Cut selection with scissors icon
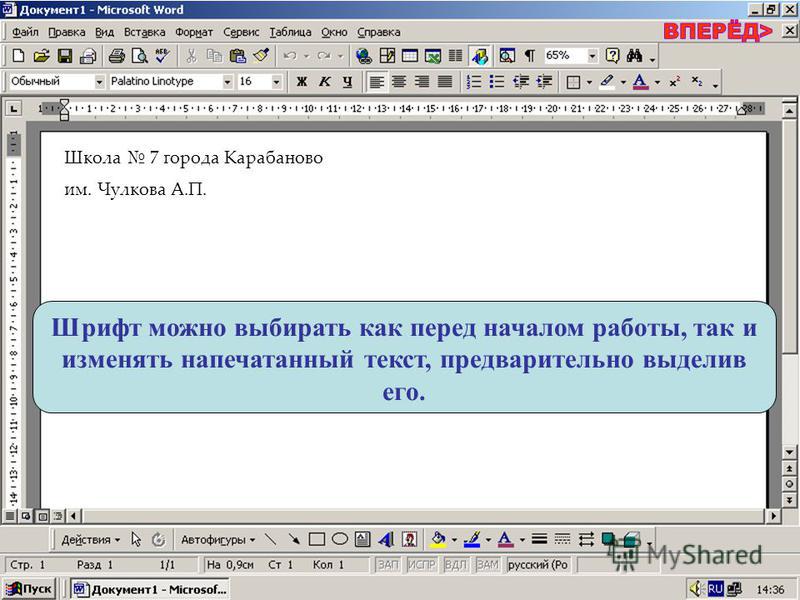This screenshot has width=800, height=600. 191,56
